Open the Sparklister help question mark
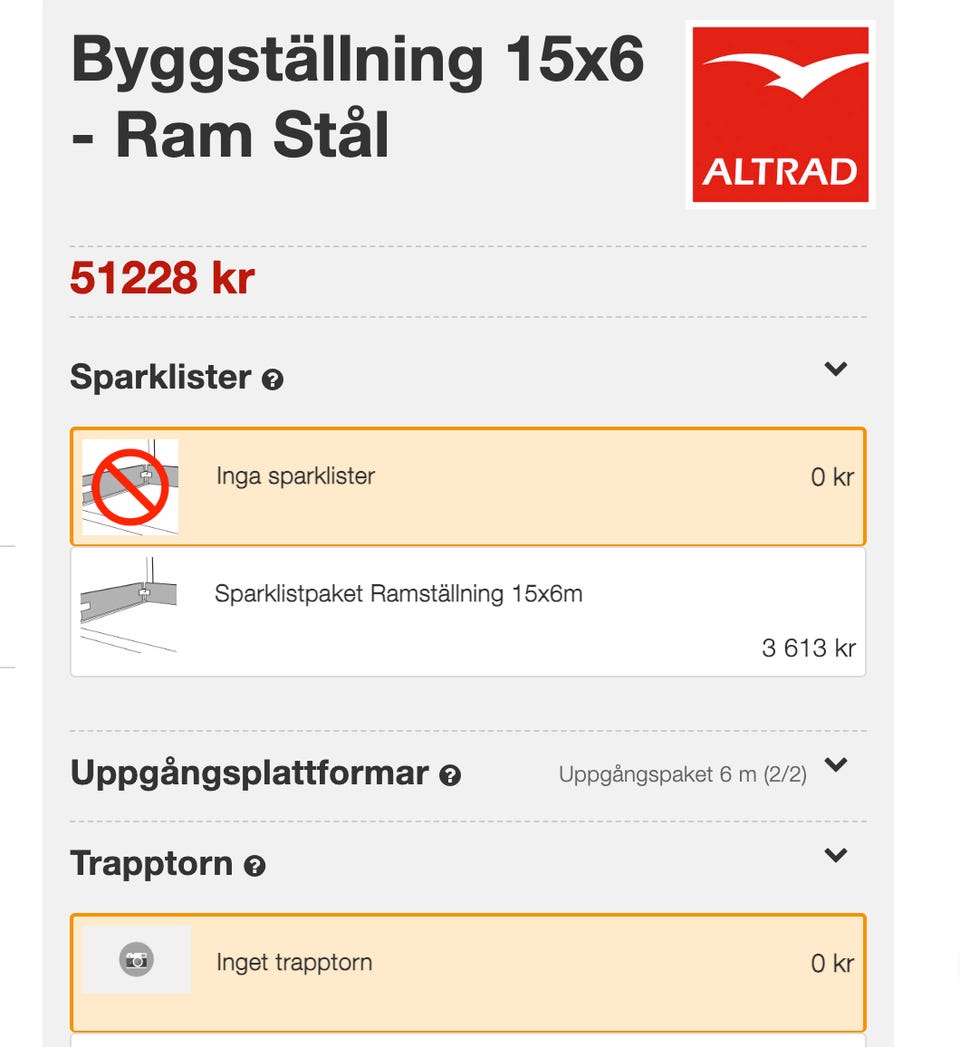 click(272, 380)
